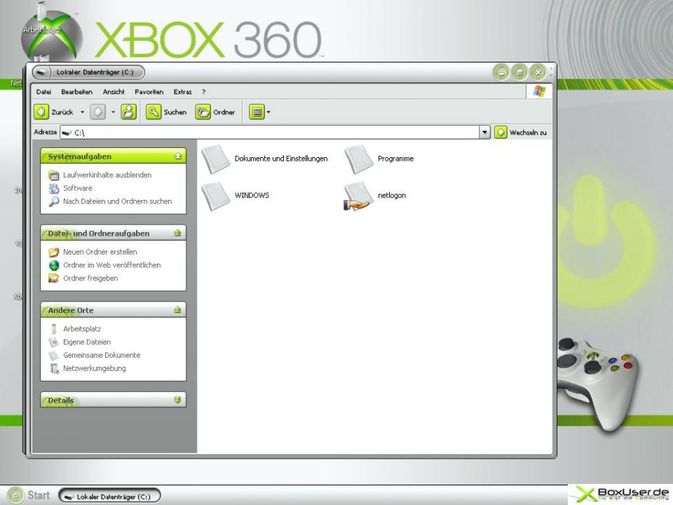Select the shared netlogon folder icon
673x505 pixels.
coord(358,196)
